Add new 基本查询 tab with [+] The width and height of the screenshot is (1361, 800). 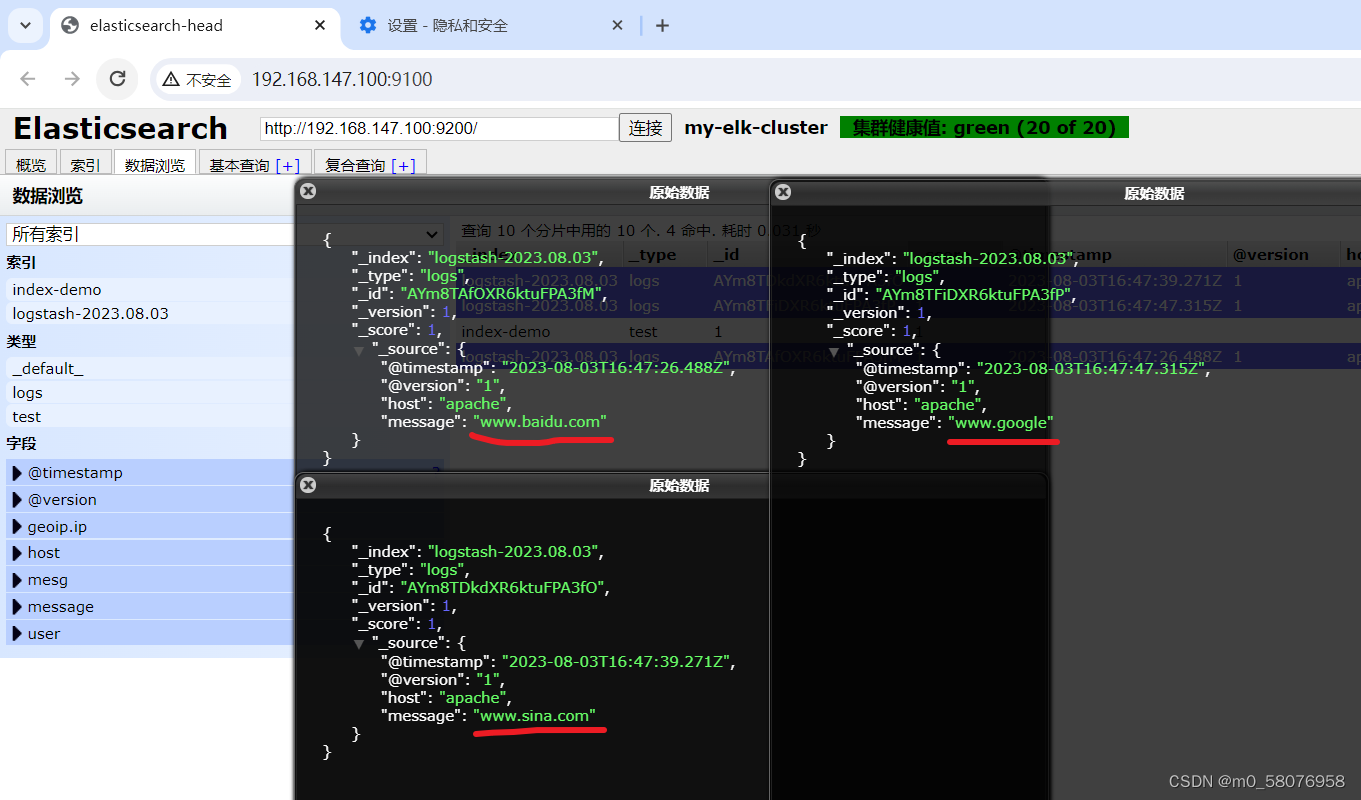288,165
